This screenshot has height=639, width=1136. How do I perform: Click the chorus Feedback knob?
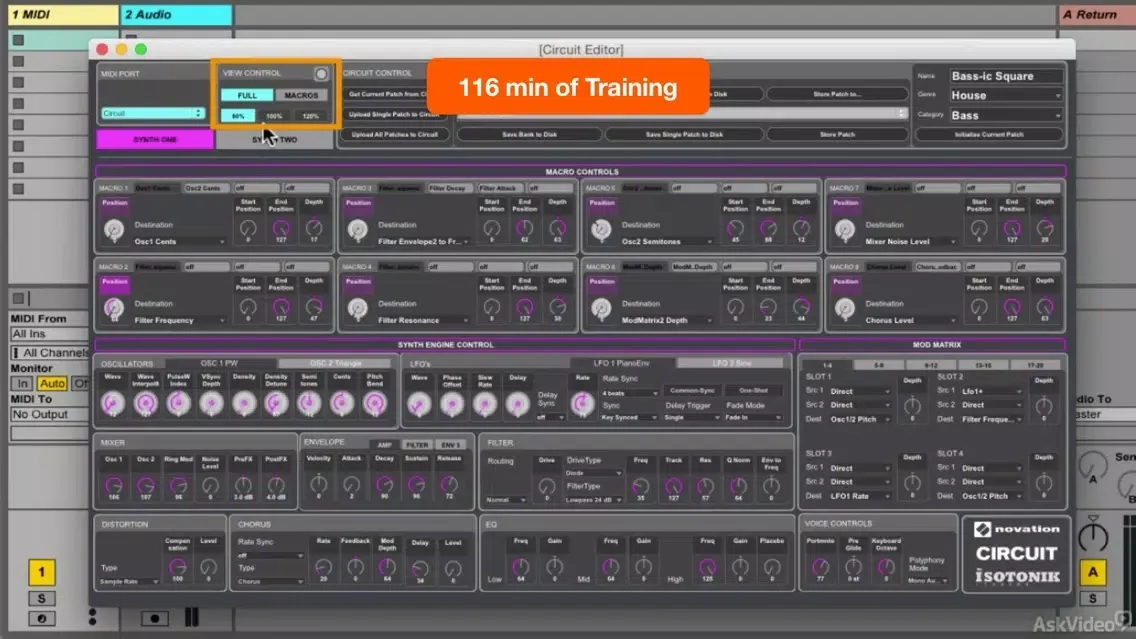pos(355,567)
